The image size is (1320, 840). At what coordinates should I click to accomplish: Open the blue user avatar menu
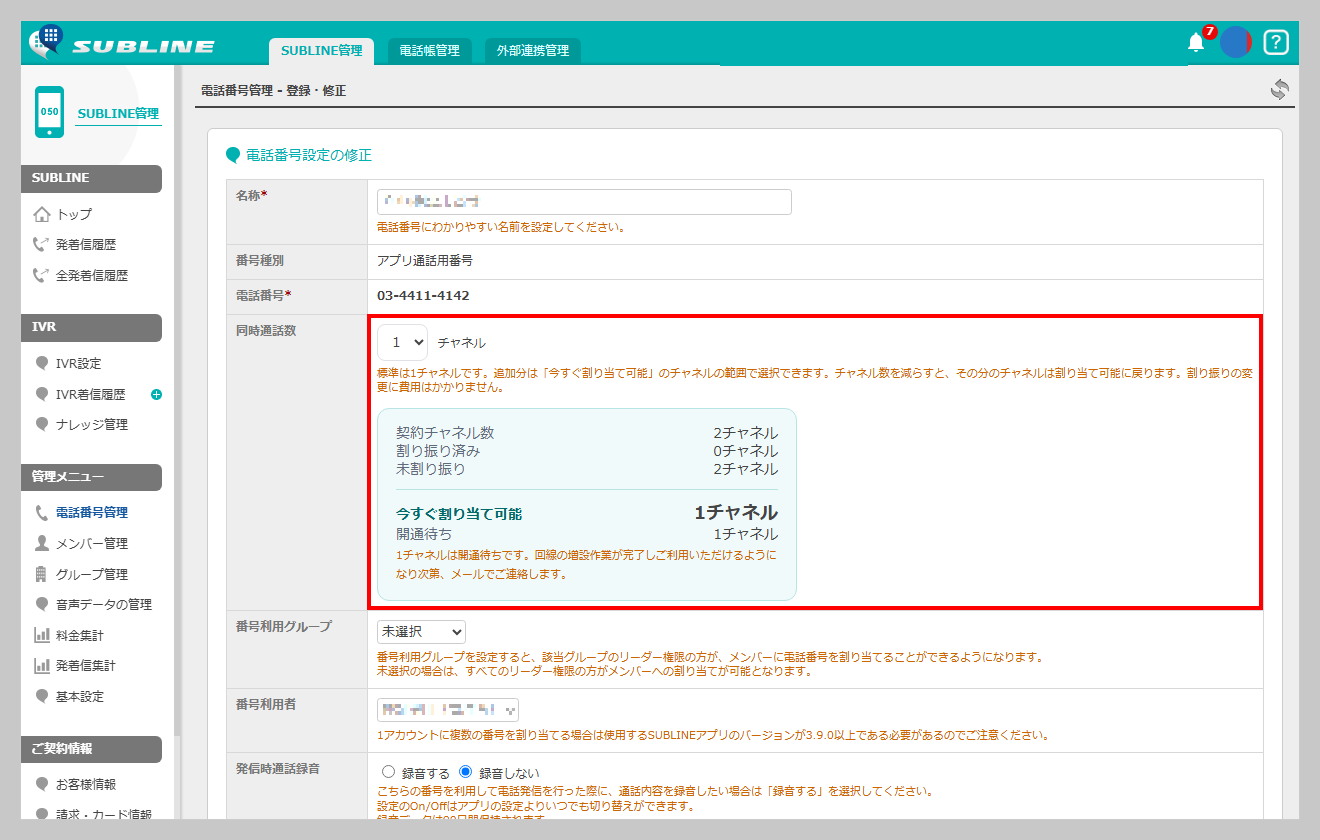1236,42
